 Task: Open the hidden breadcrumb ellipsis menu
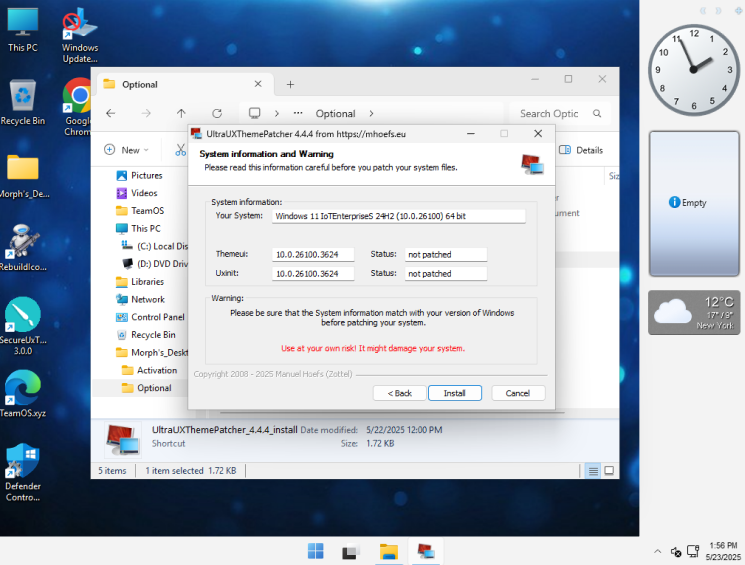pyautogui.click(x=298, y=113)
